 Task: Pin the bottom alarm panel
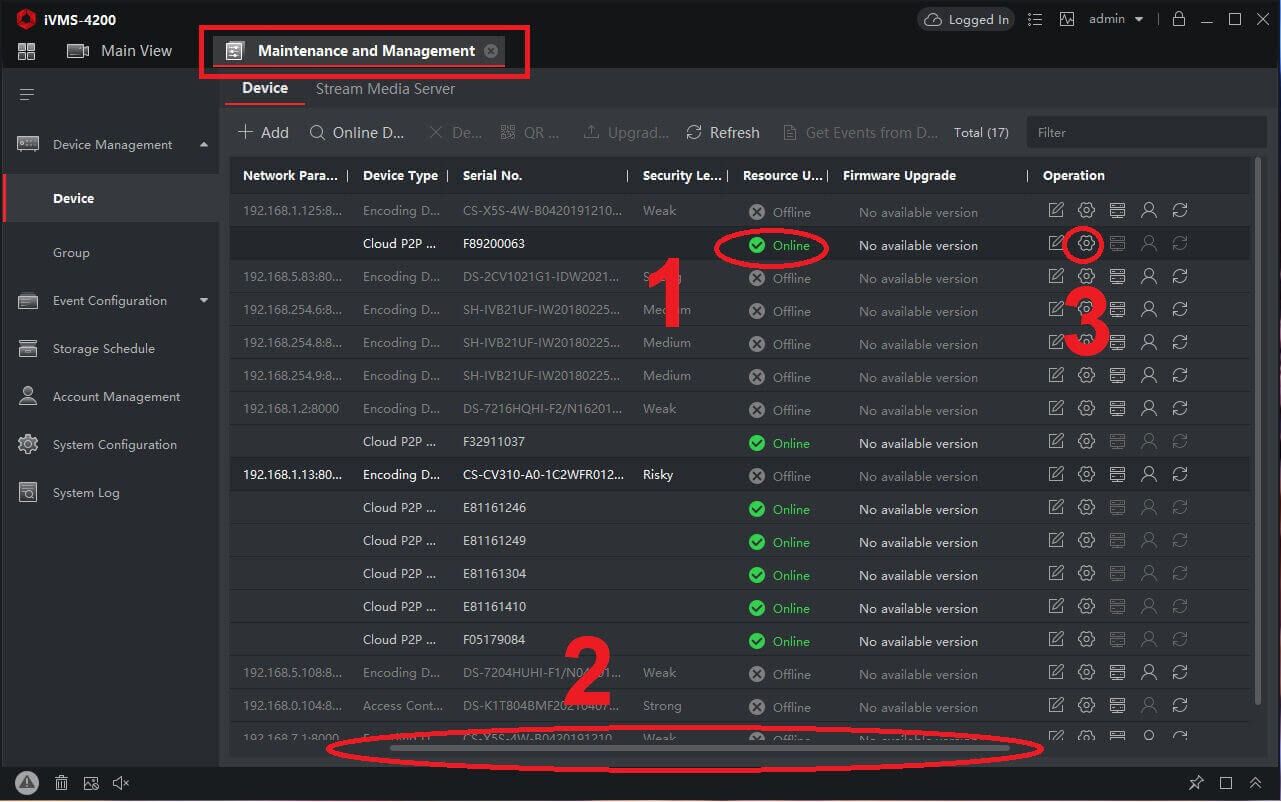point(1196,783)
